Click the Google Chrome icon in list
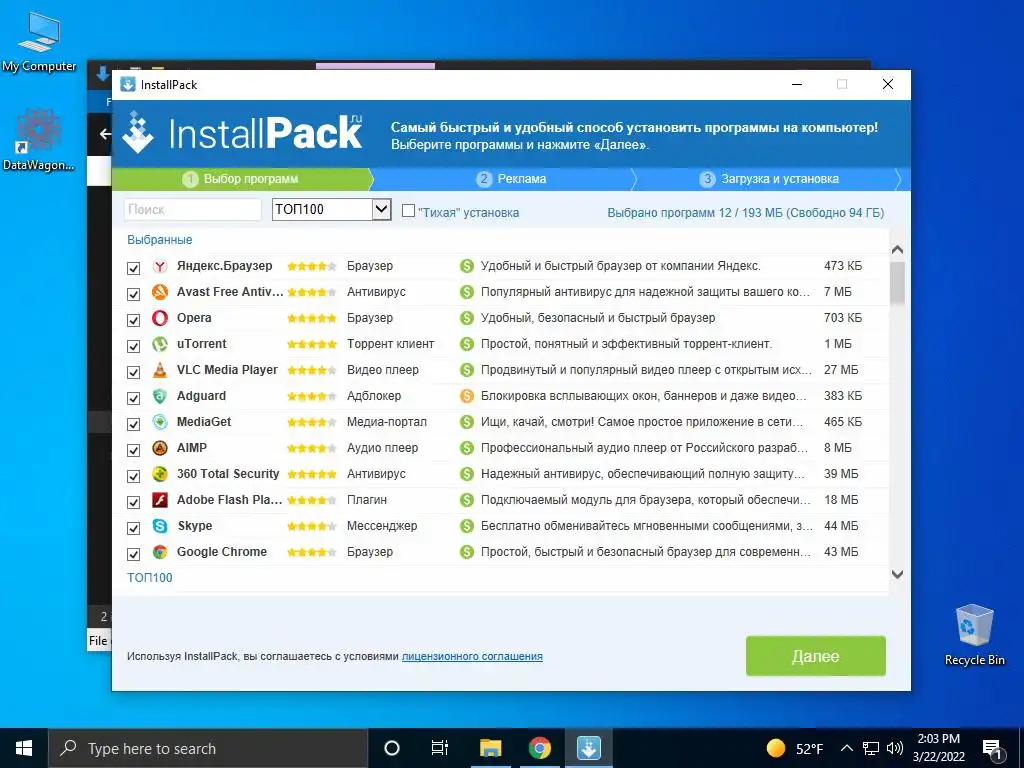The width and height of the screenshot is (1024, 768). point(160,552)
